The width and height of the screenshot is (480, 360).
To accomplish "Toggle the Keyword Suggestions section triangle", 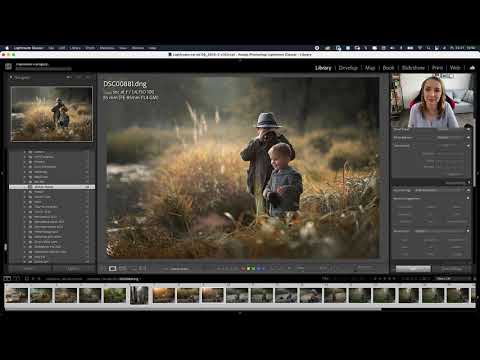I will [x=468, y=199].
